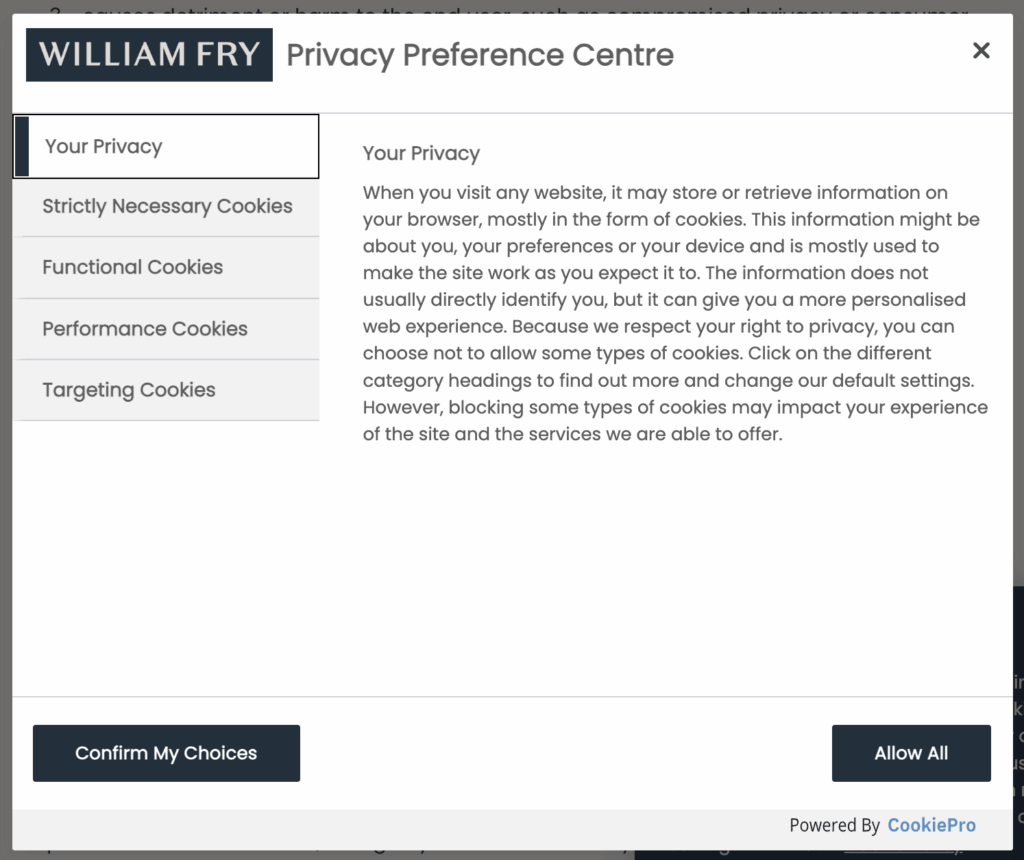Click the Strictly Necessary Cookies label text
This screenshot has height=860, width=1024.
coord(167,207)
